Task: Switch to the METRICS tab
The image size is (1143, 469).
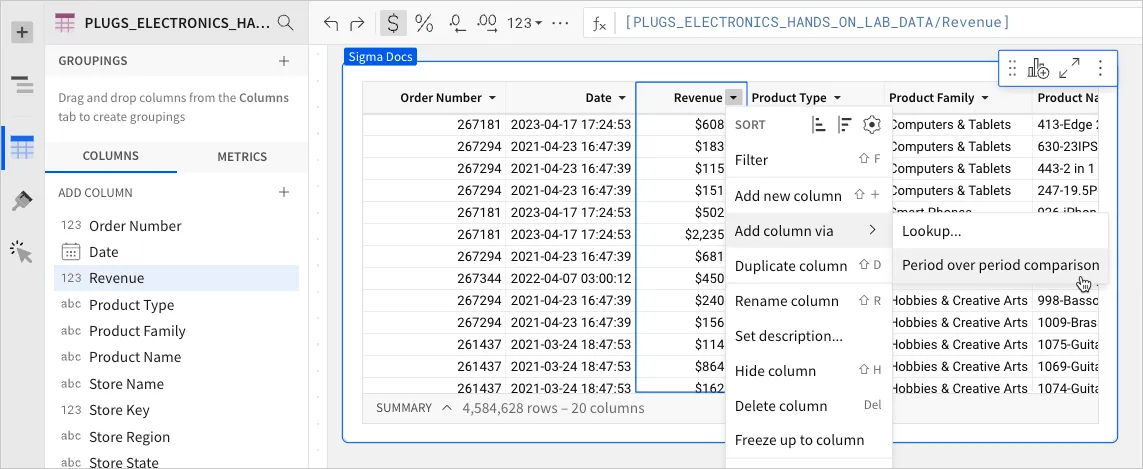Action: pos(242,156)
